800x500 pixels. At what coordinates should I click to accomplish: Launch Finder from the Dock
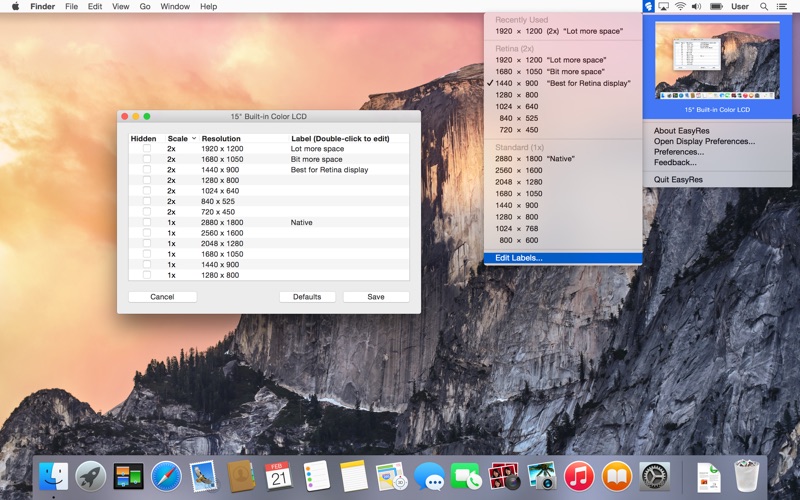(54, 477)
